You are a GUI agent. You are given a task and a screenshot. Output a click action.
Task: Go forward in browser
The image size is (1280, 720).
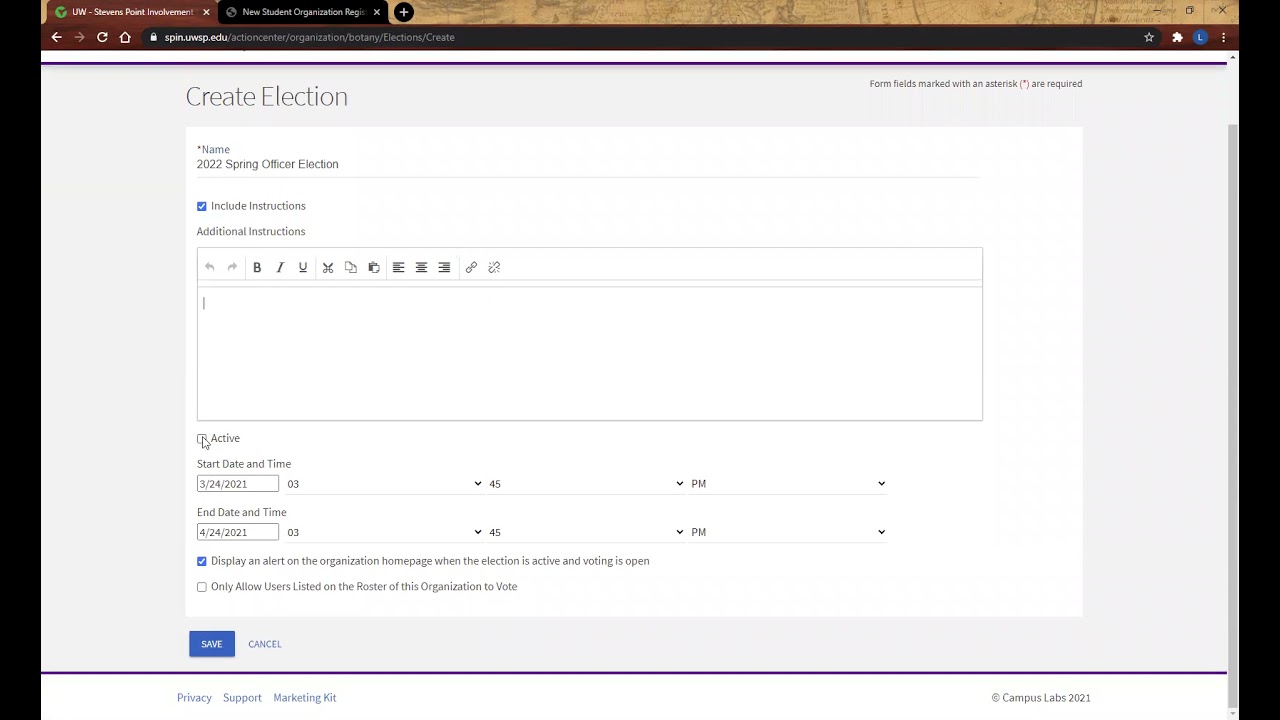(79, 37)
